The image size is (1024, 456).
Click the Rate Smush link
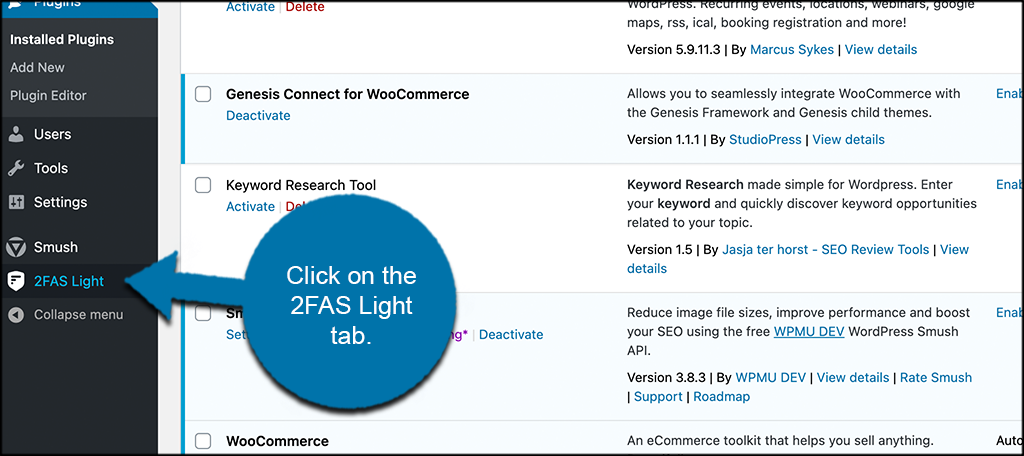(x=936, y=378)
